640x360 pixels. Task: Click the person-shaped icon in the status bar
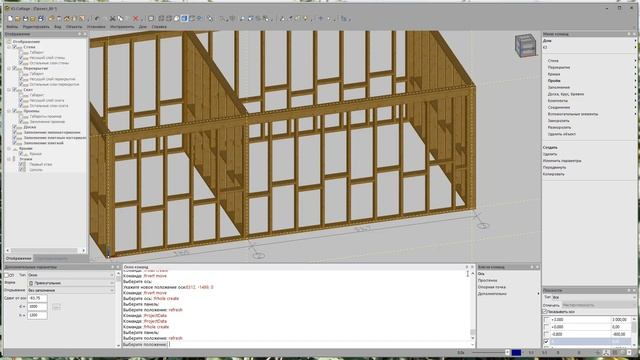pyautogui.click(x=606, y=352)
